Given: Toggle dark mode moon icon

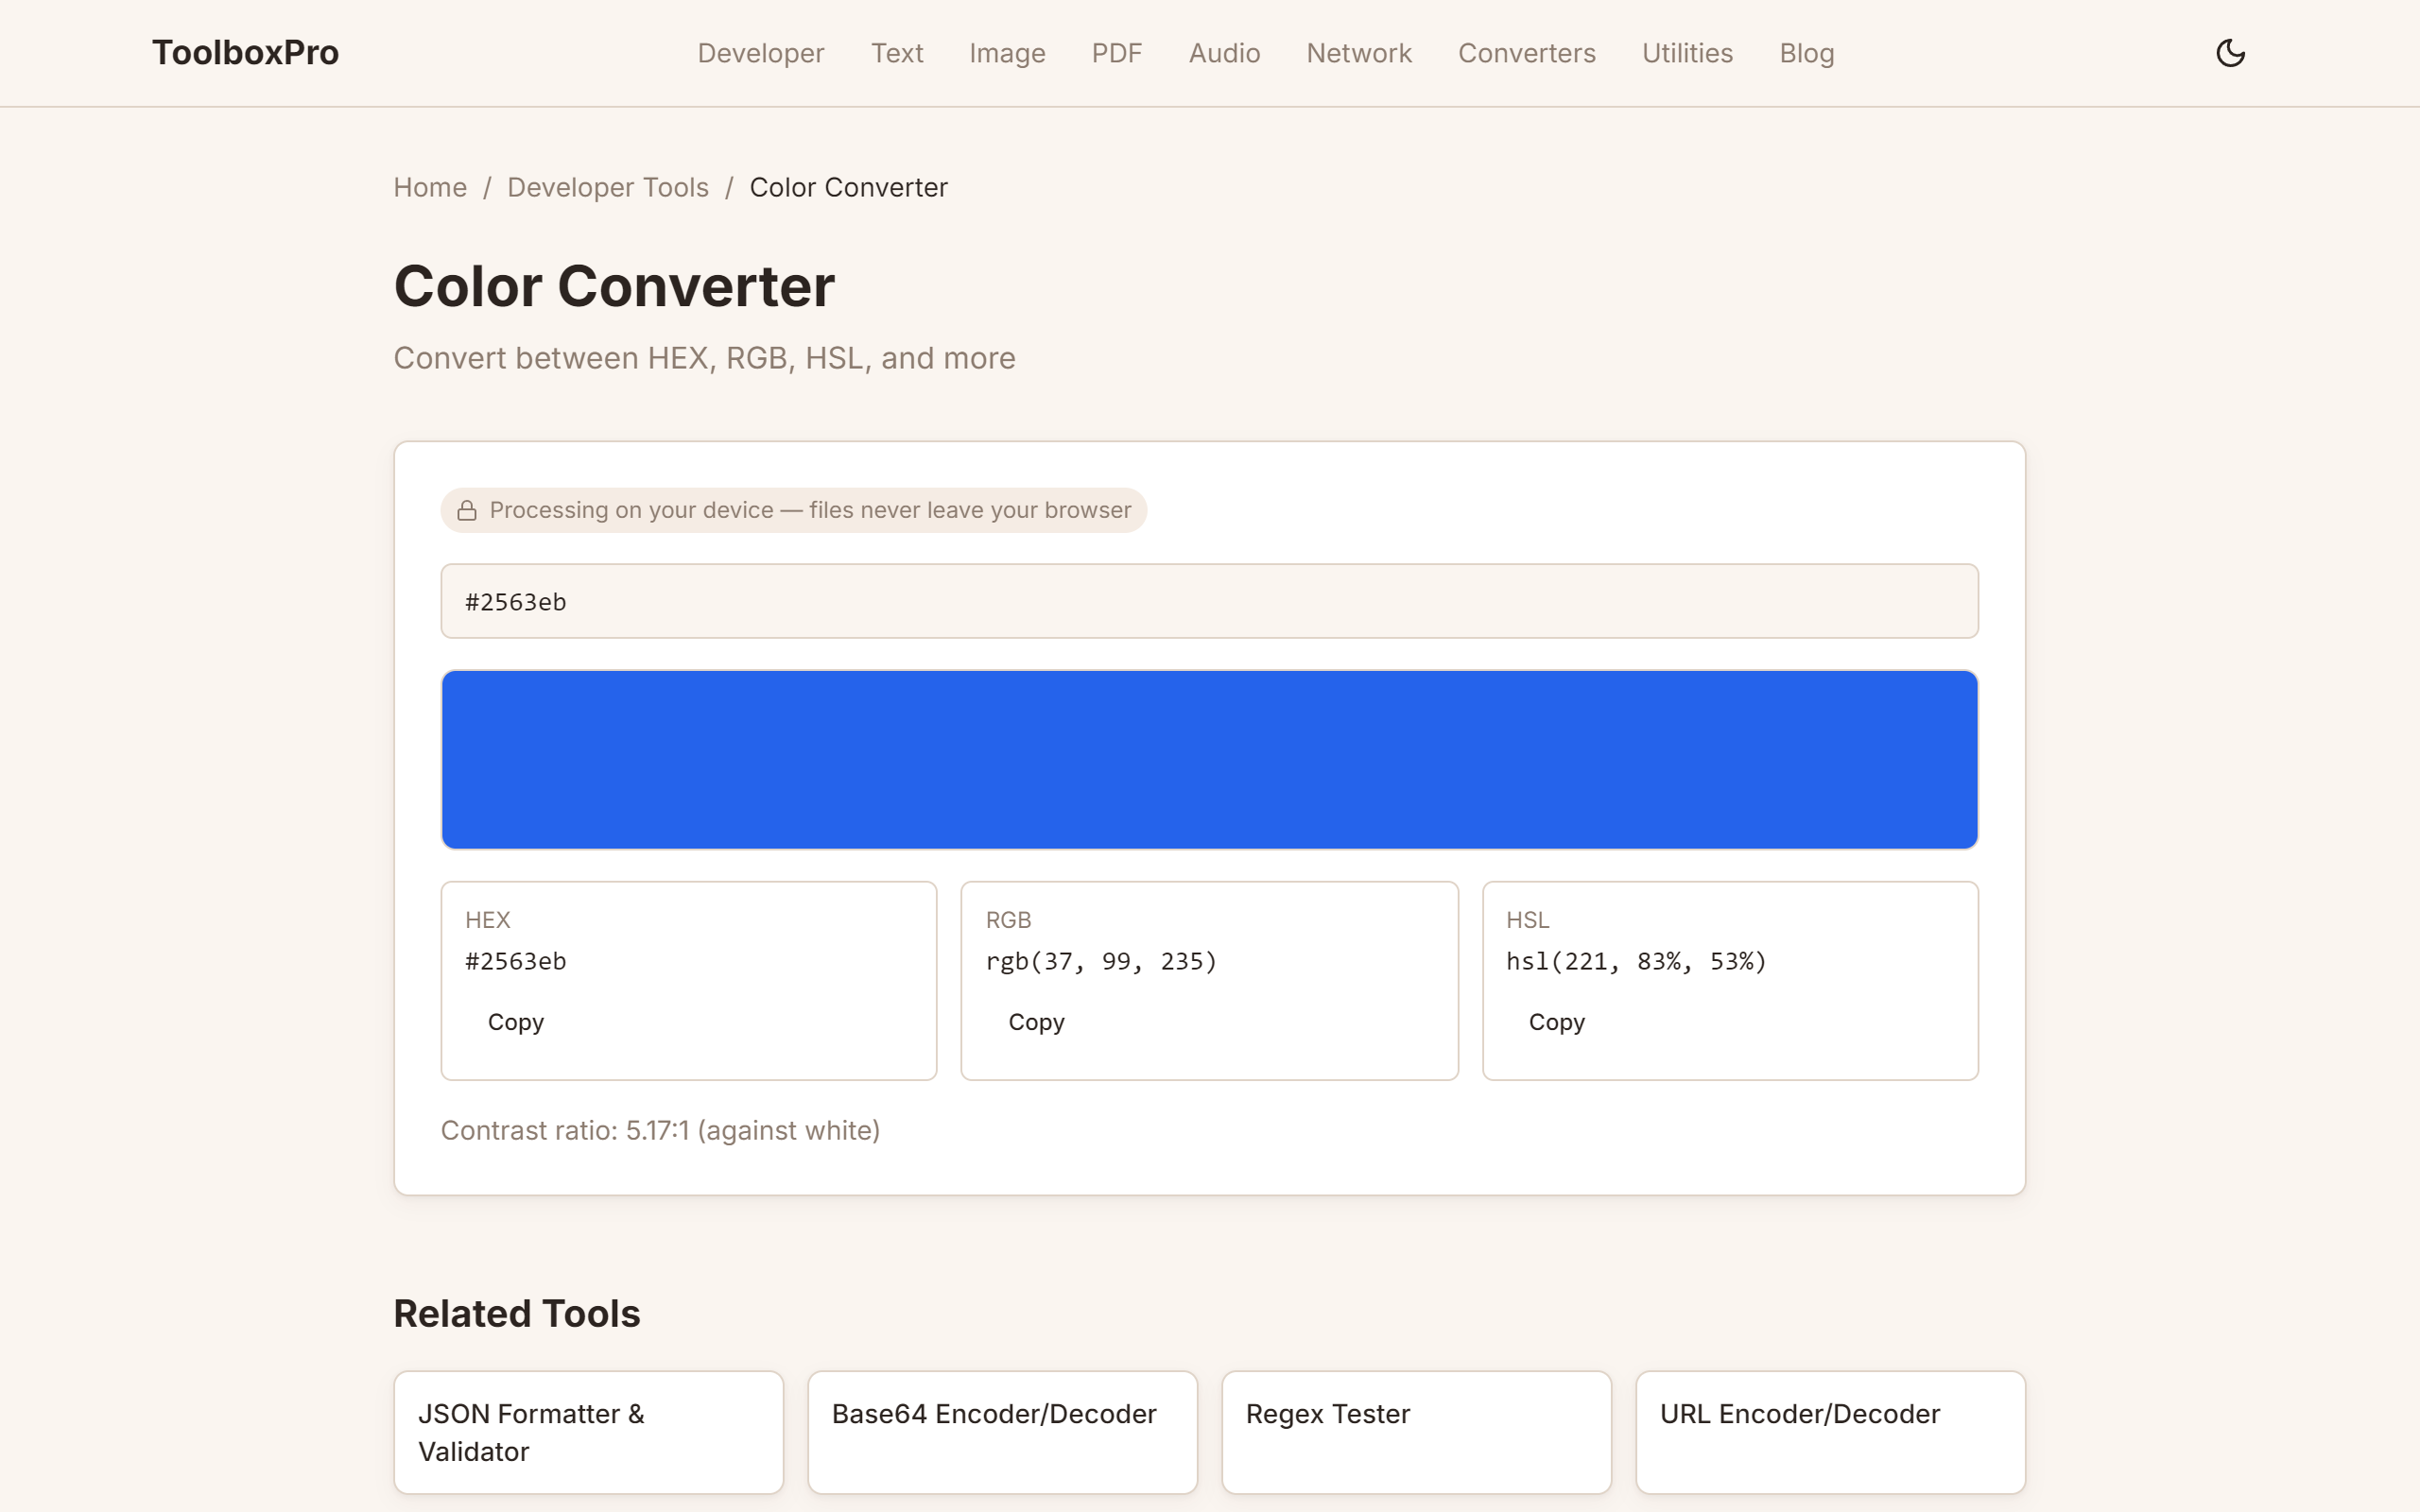Looking at the screenshot, I should (x=2230, y=53).
